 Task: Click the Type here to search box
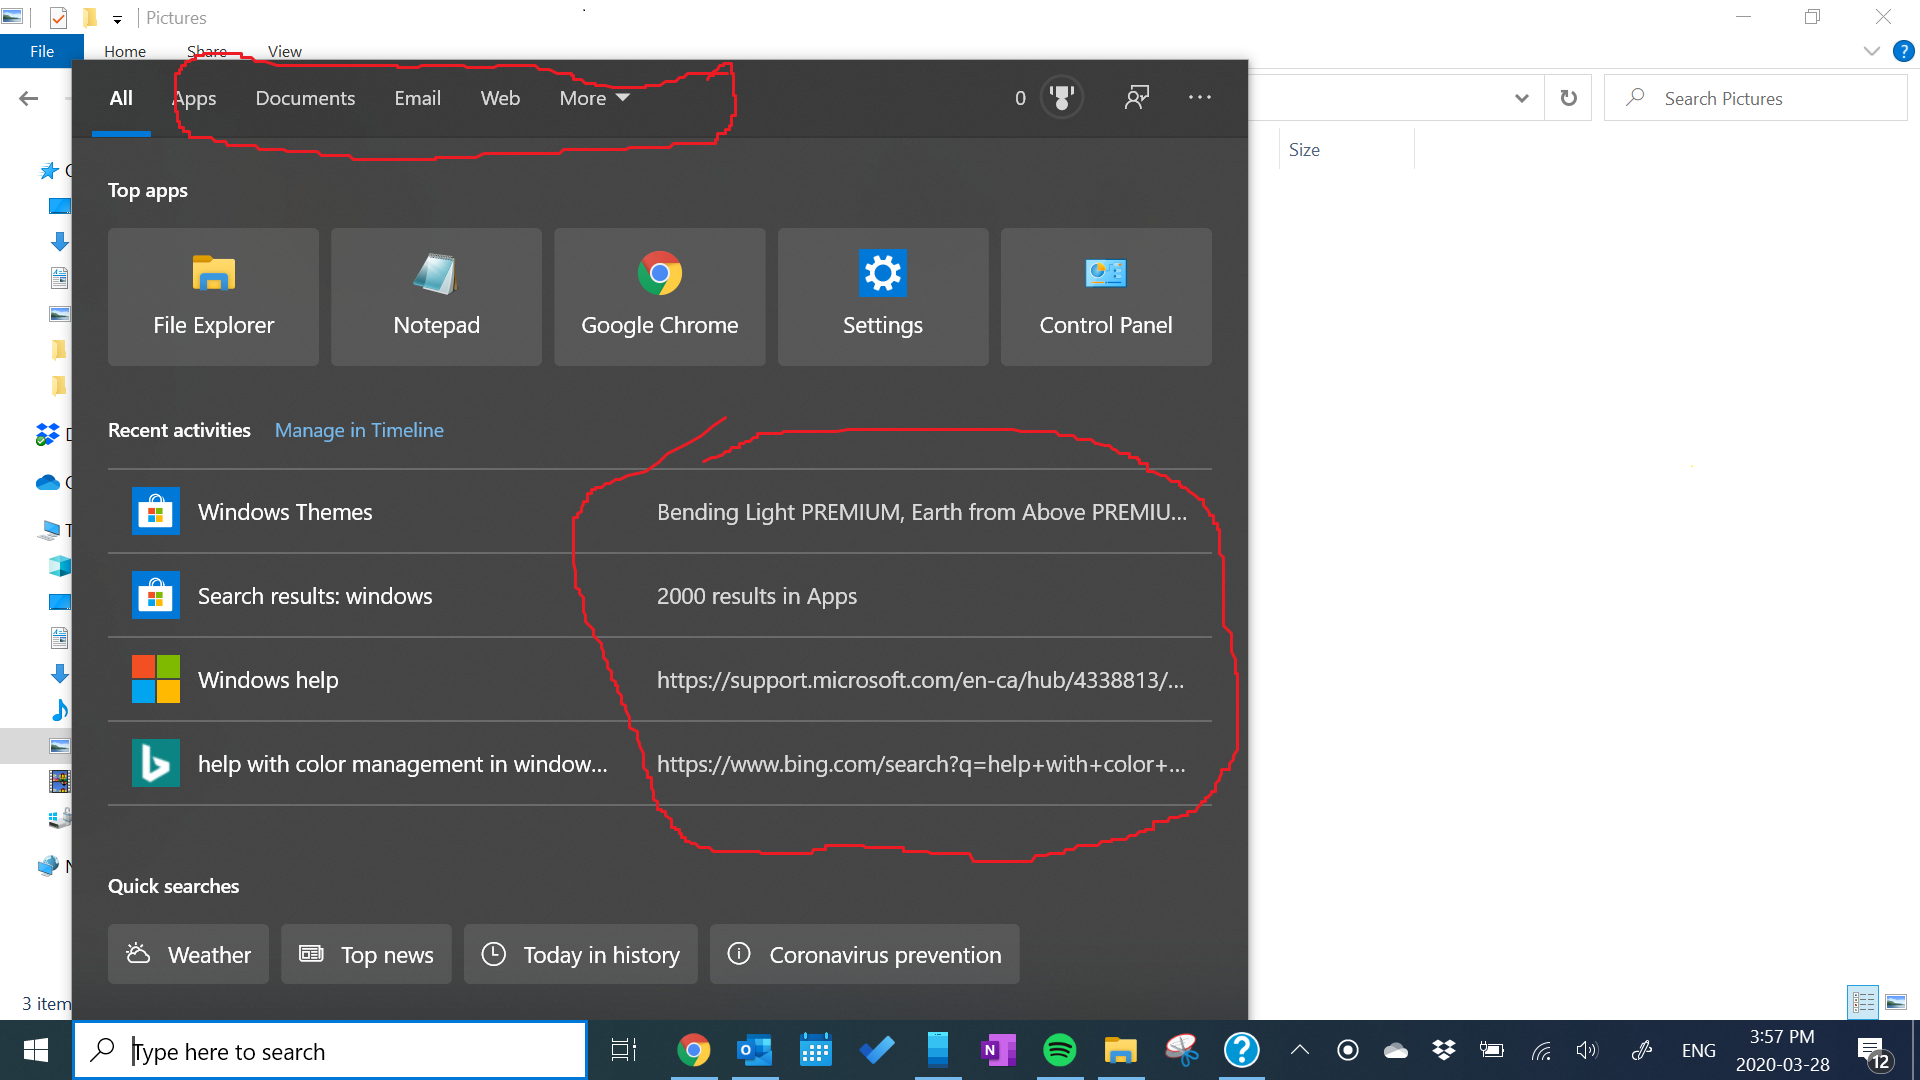[330, 1050]
